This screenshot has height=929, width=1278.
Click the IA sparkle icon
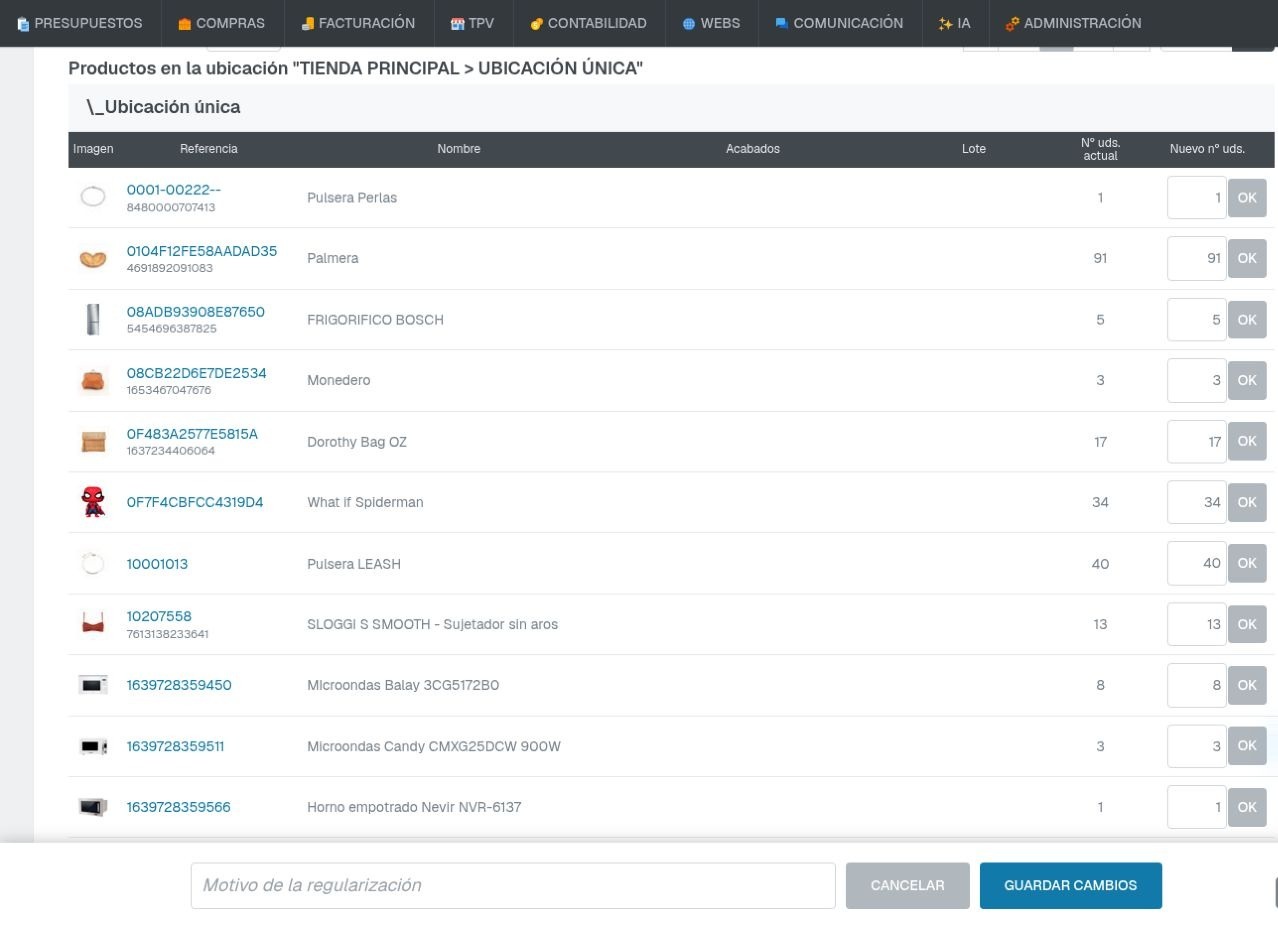[x=945, y=23]
